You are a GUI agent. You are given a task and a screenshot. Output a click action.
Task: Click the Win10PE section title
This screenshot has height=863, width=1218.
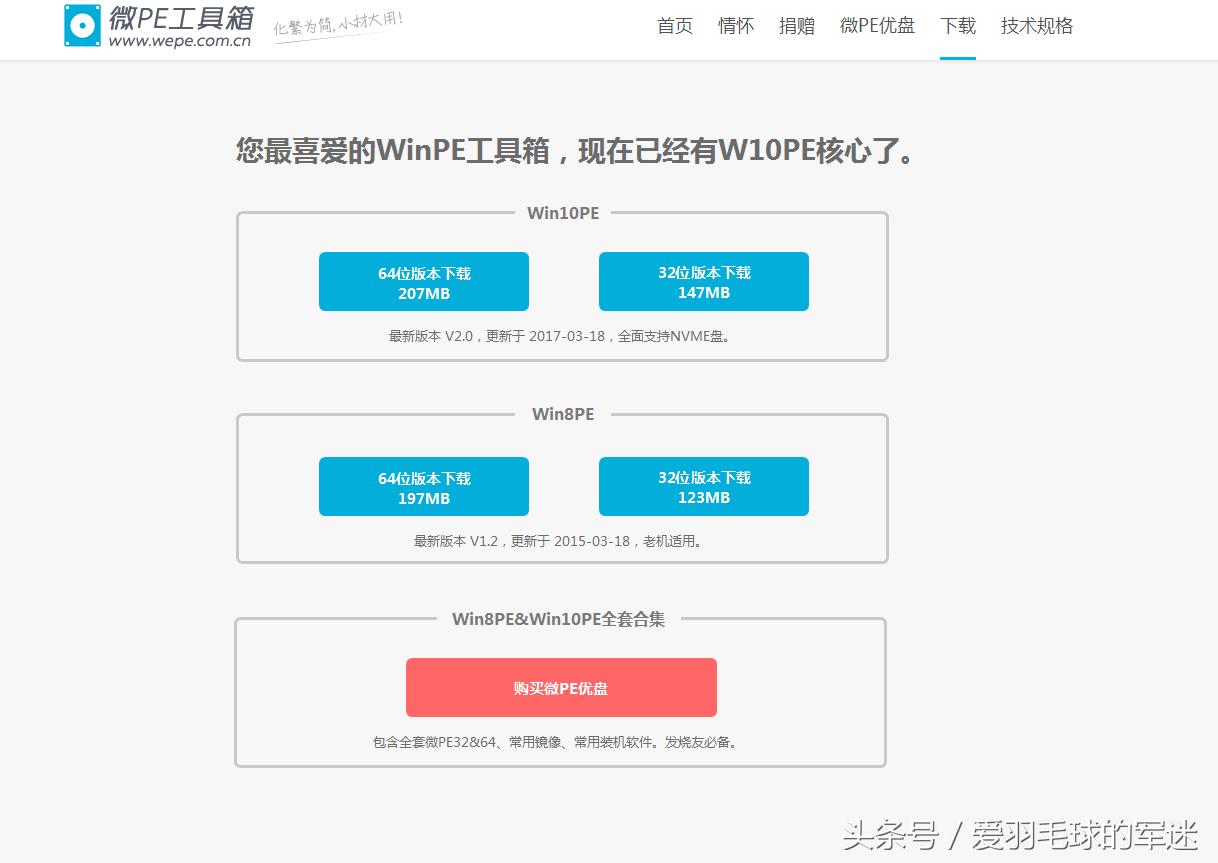562,213
